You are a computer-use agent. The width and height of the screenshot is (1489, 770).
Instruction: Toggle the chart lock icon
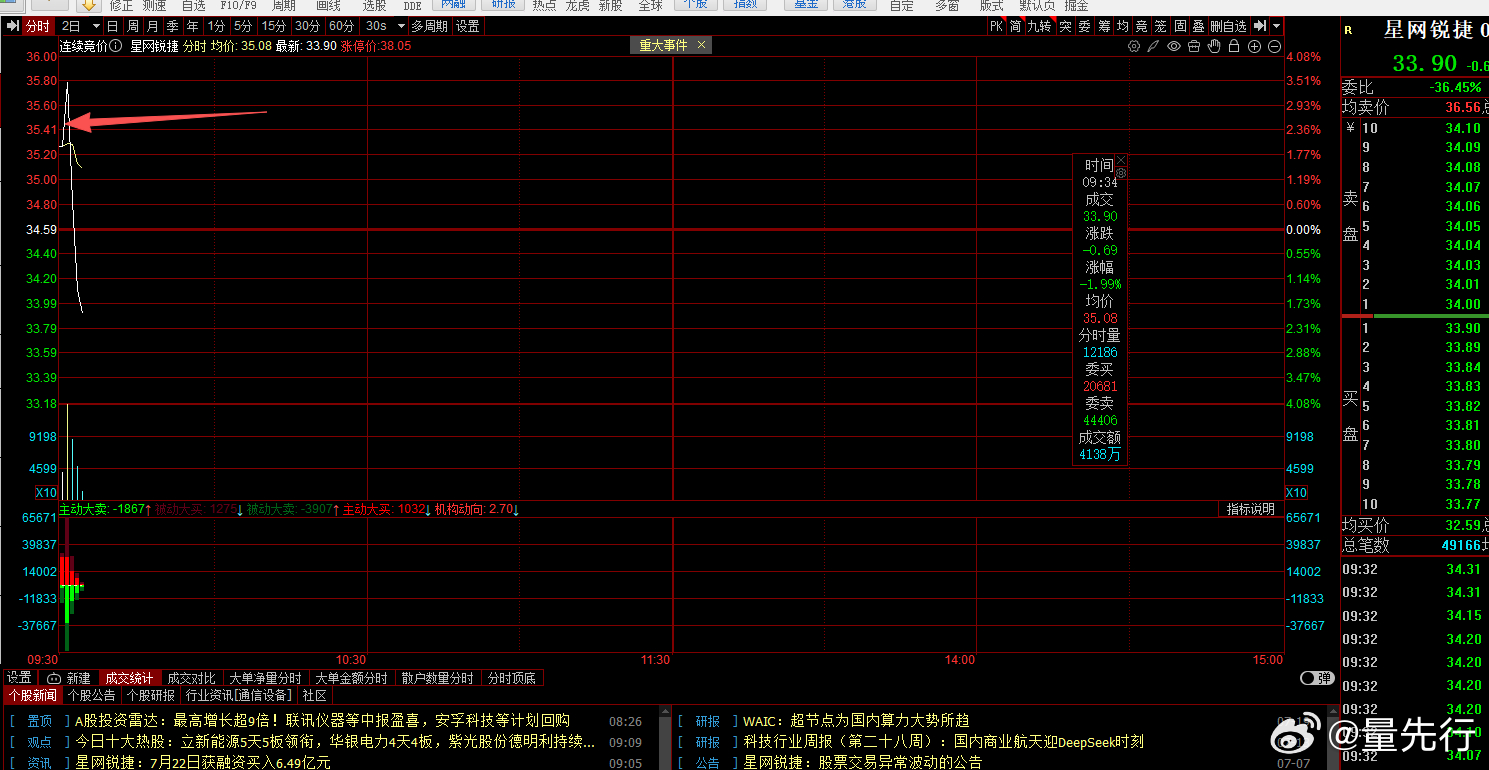(x=1234, y=46)
